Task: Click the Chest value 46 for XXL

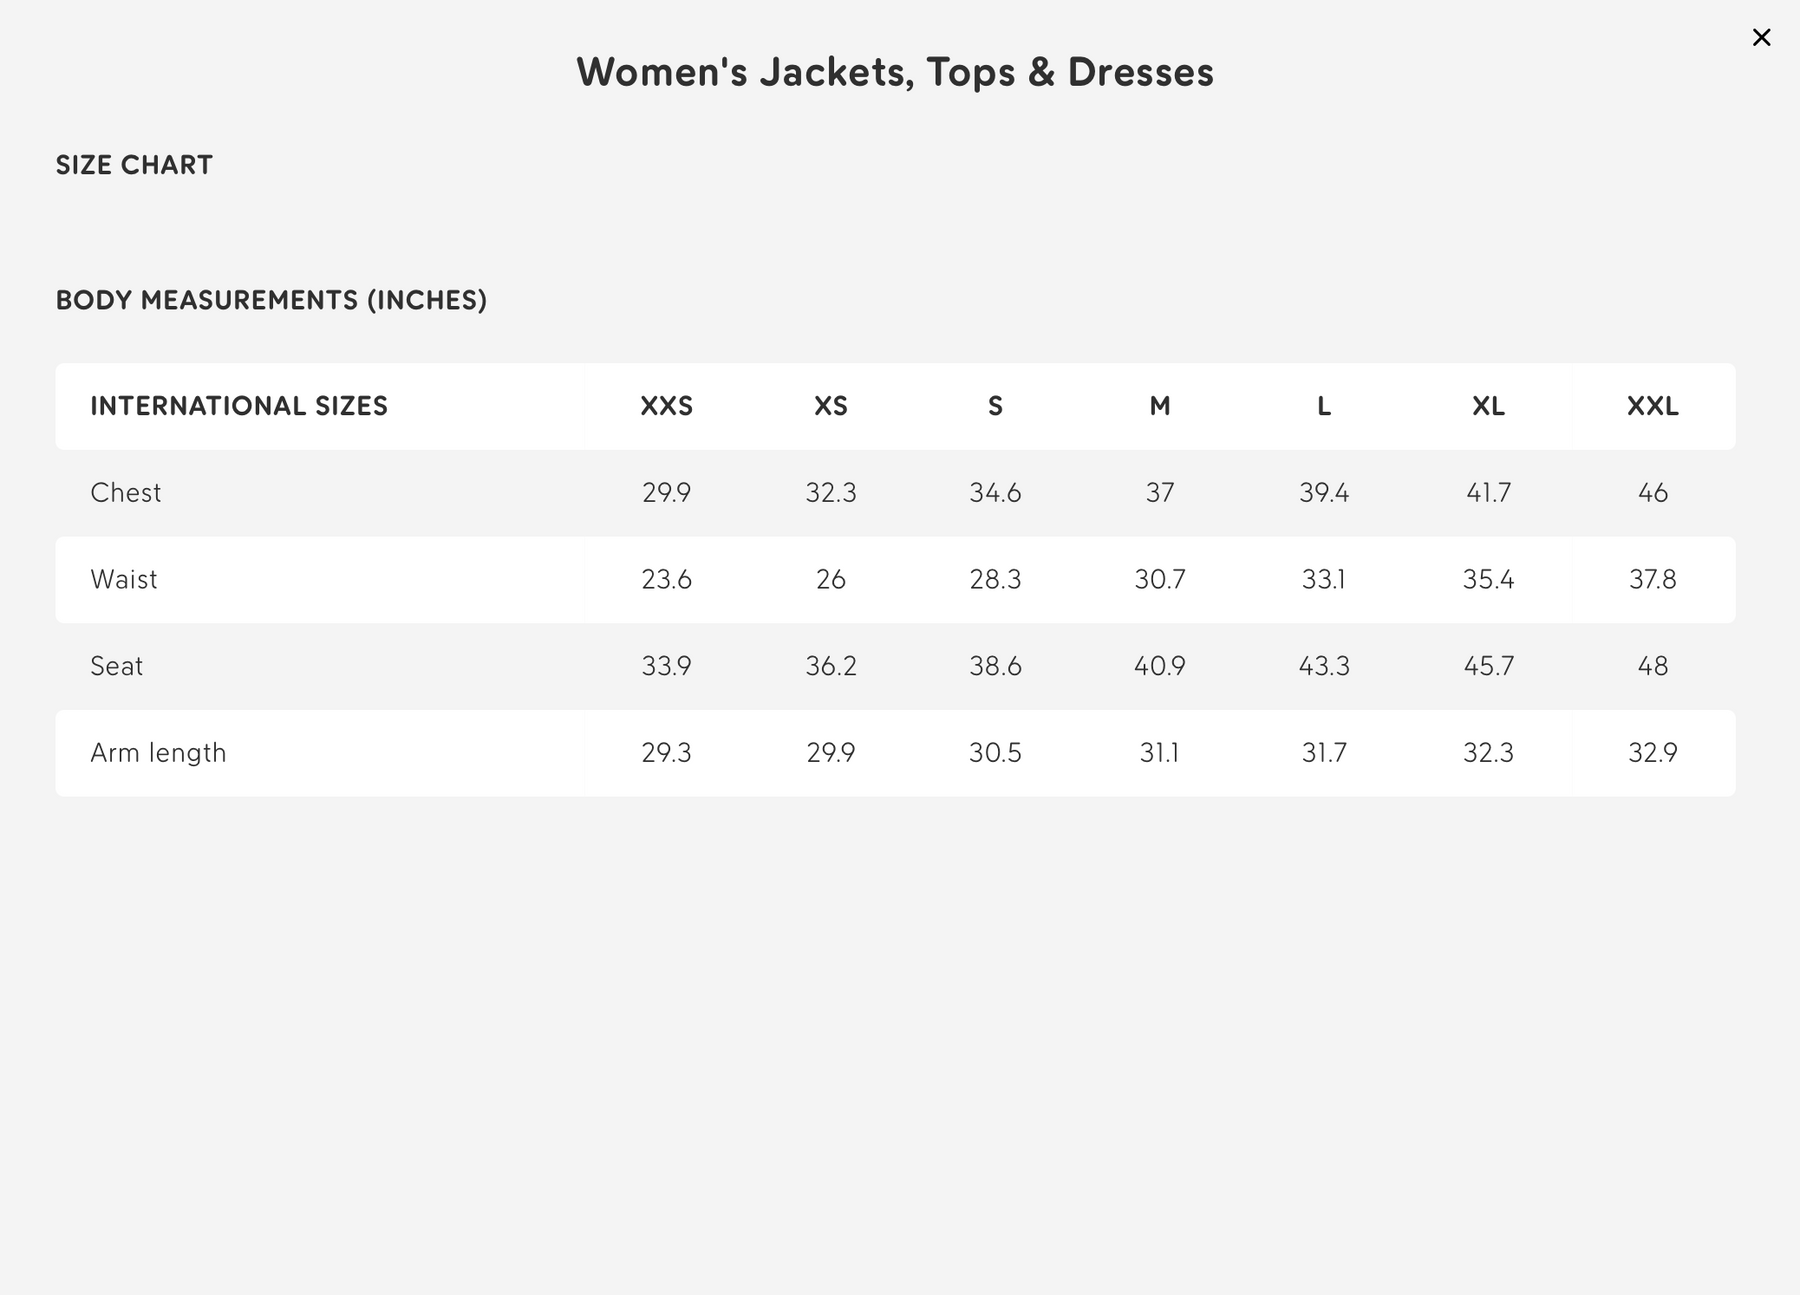Action: 1652,493
